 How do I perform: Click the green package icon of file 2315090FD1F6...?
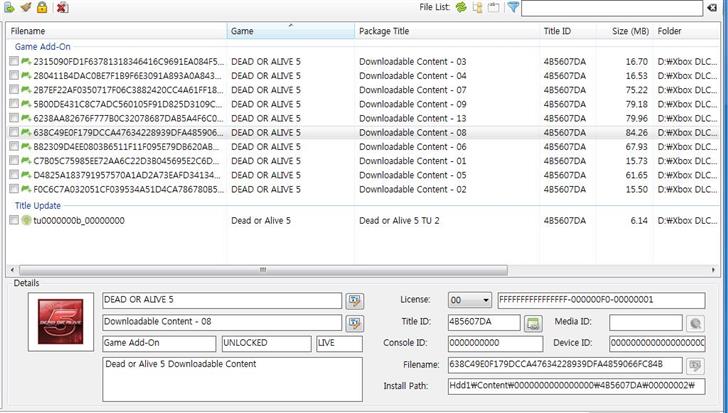click(x=26, y=61)
